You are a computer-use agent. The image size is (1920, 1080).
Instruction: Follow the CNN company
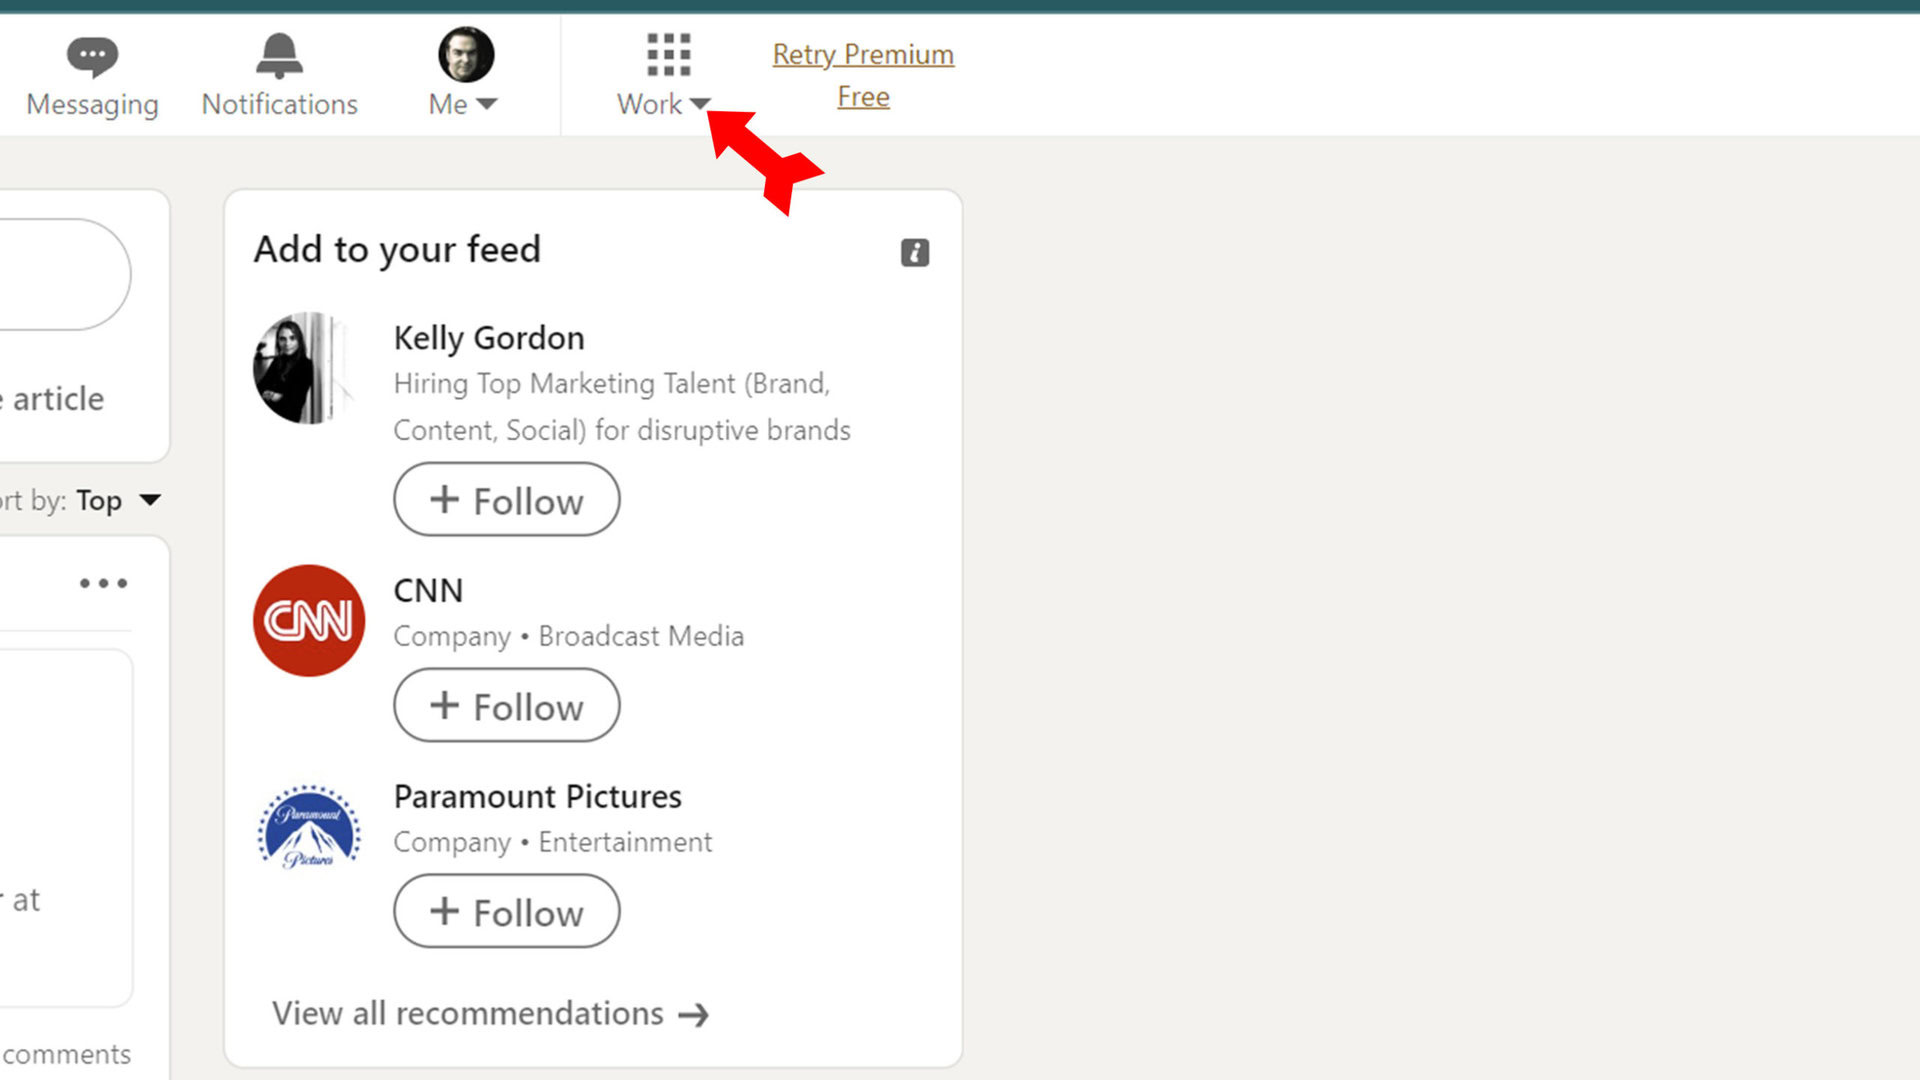click(506, 706)
